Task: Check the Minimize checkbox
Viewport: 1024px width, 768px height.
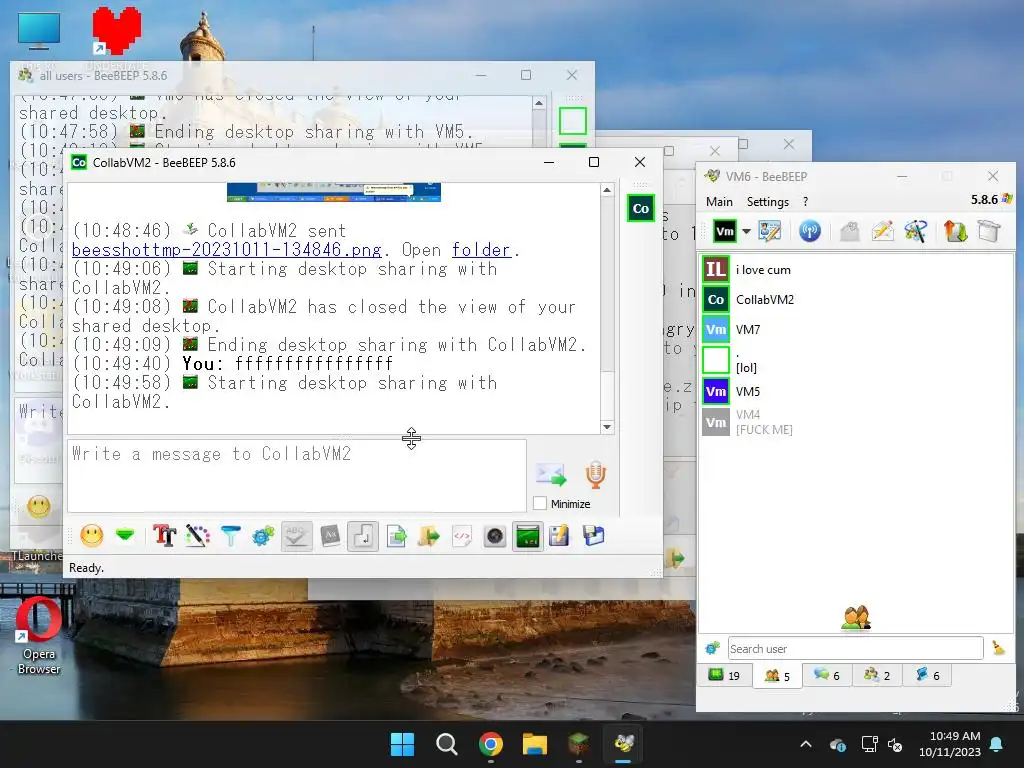Action: [x=540, y=504]
